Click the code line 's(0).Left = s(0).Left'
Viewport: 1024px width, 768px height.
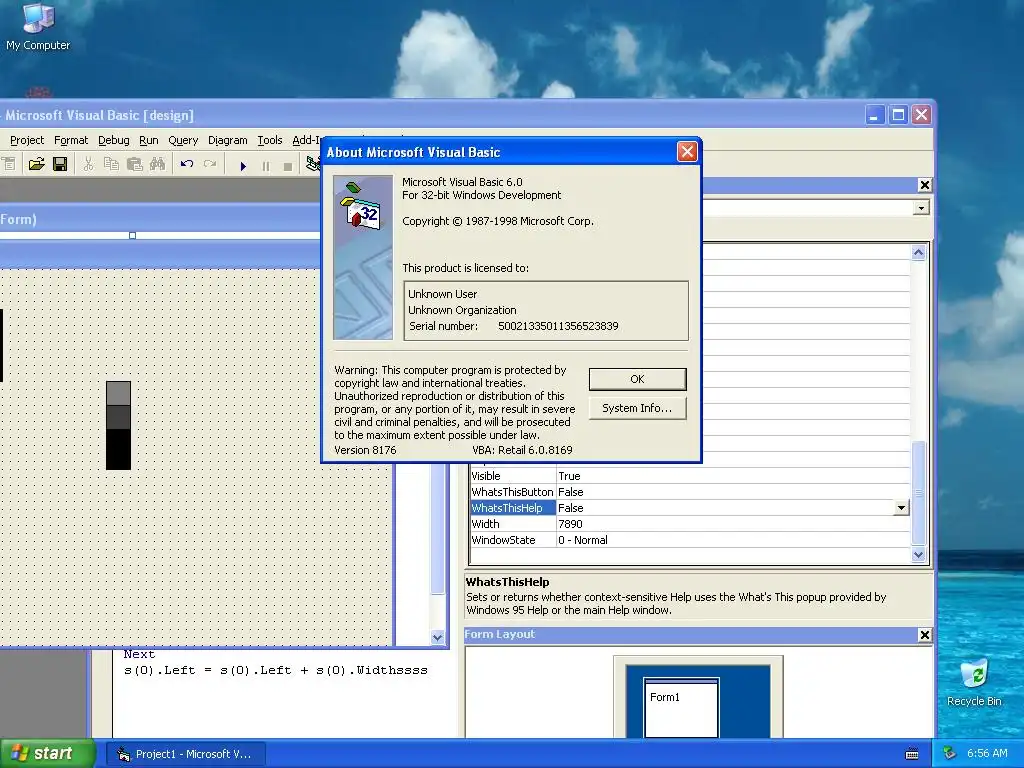coord(275,671)
